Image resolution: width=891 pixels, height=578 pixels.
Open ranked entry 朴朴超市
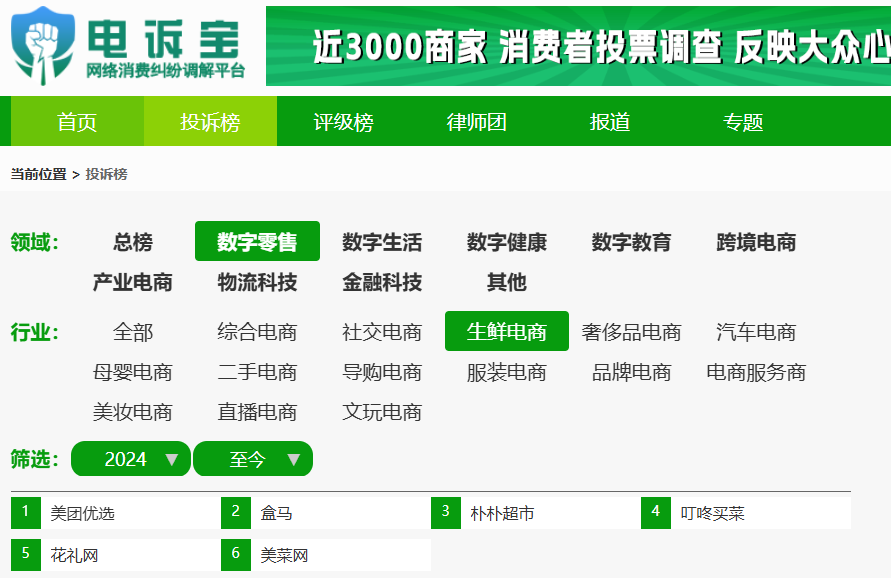(536, 513)
